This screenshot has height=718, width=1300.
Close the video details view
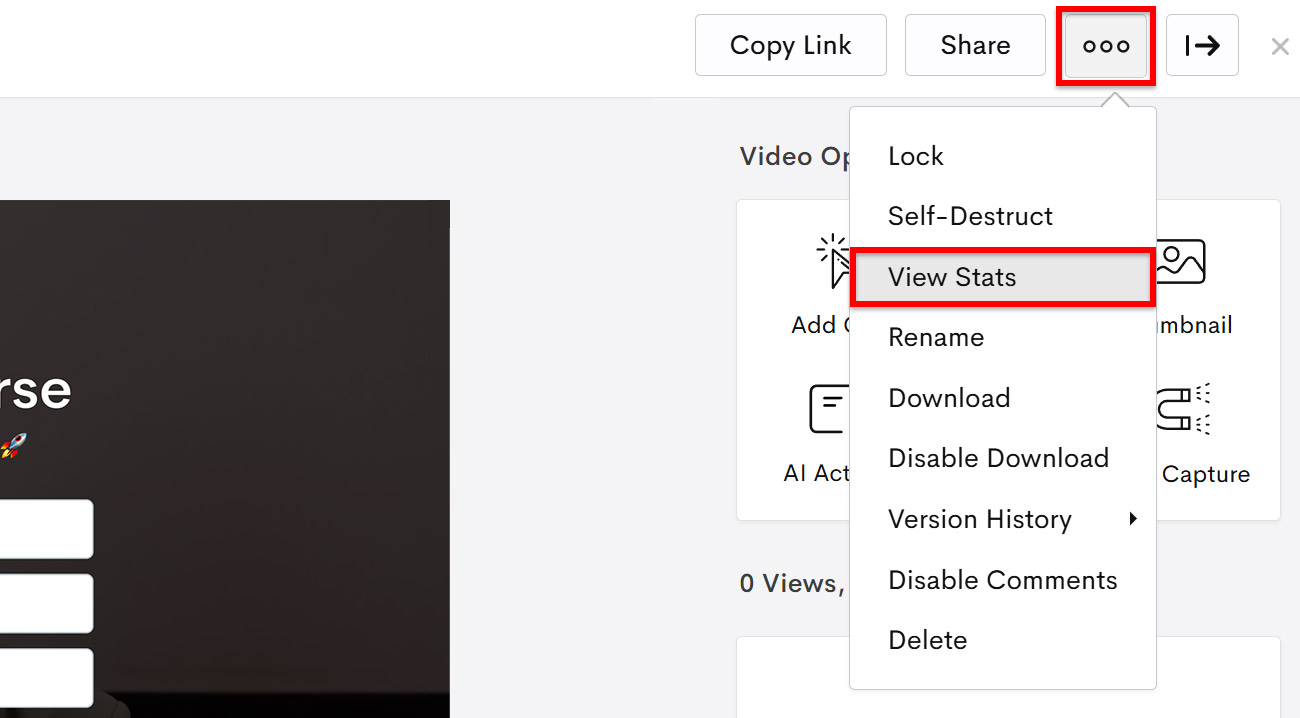click(1279, 46)
